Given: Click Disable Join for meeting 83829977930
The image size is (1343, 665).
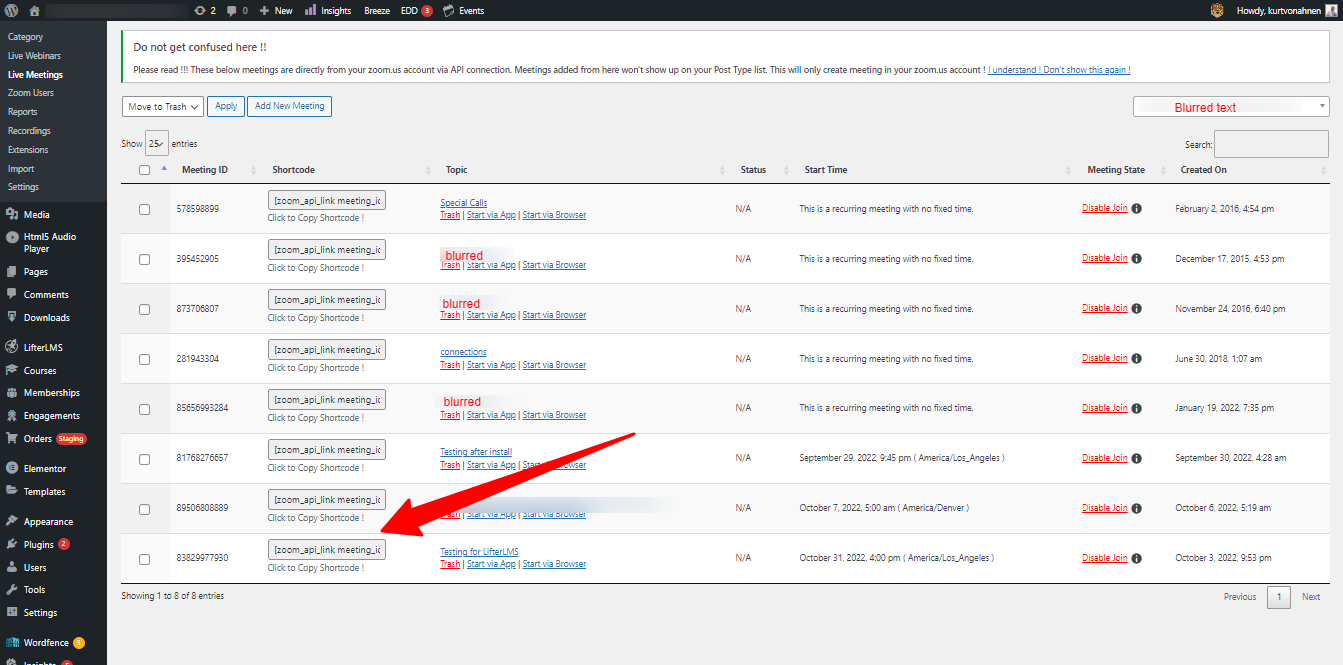Looking at the screenshot, I should [1103, 557].
